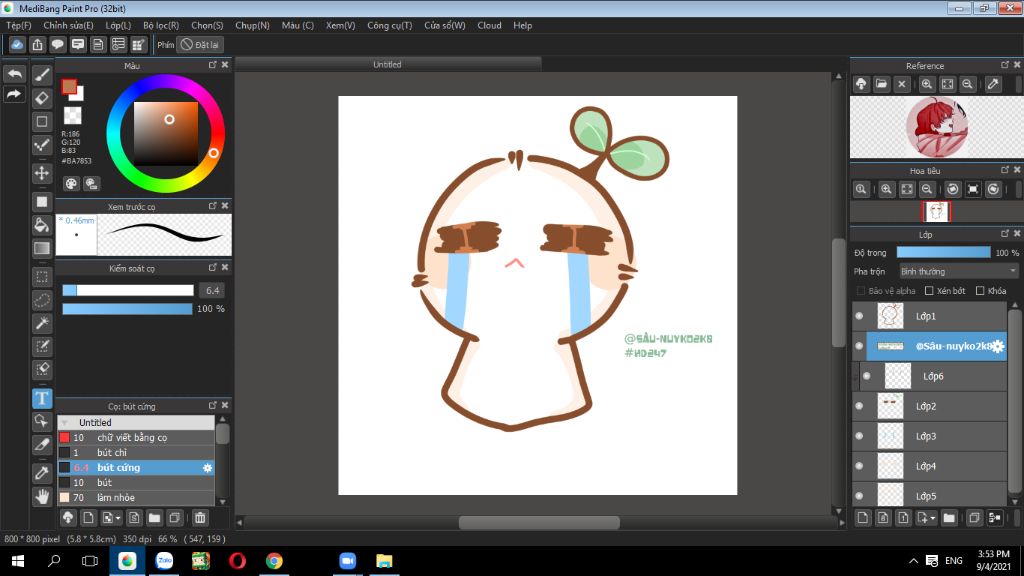The width and height of the screenshot is (1024, 576).
Task: Expand the add brush dropdown arrow
Action: click(118, 519)
